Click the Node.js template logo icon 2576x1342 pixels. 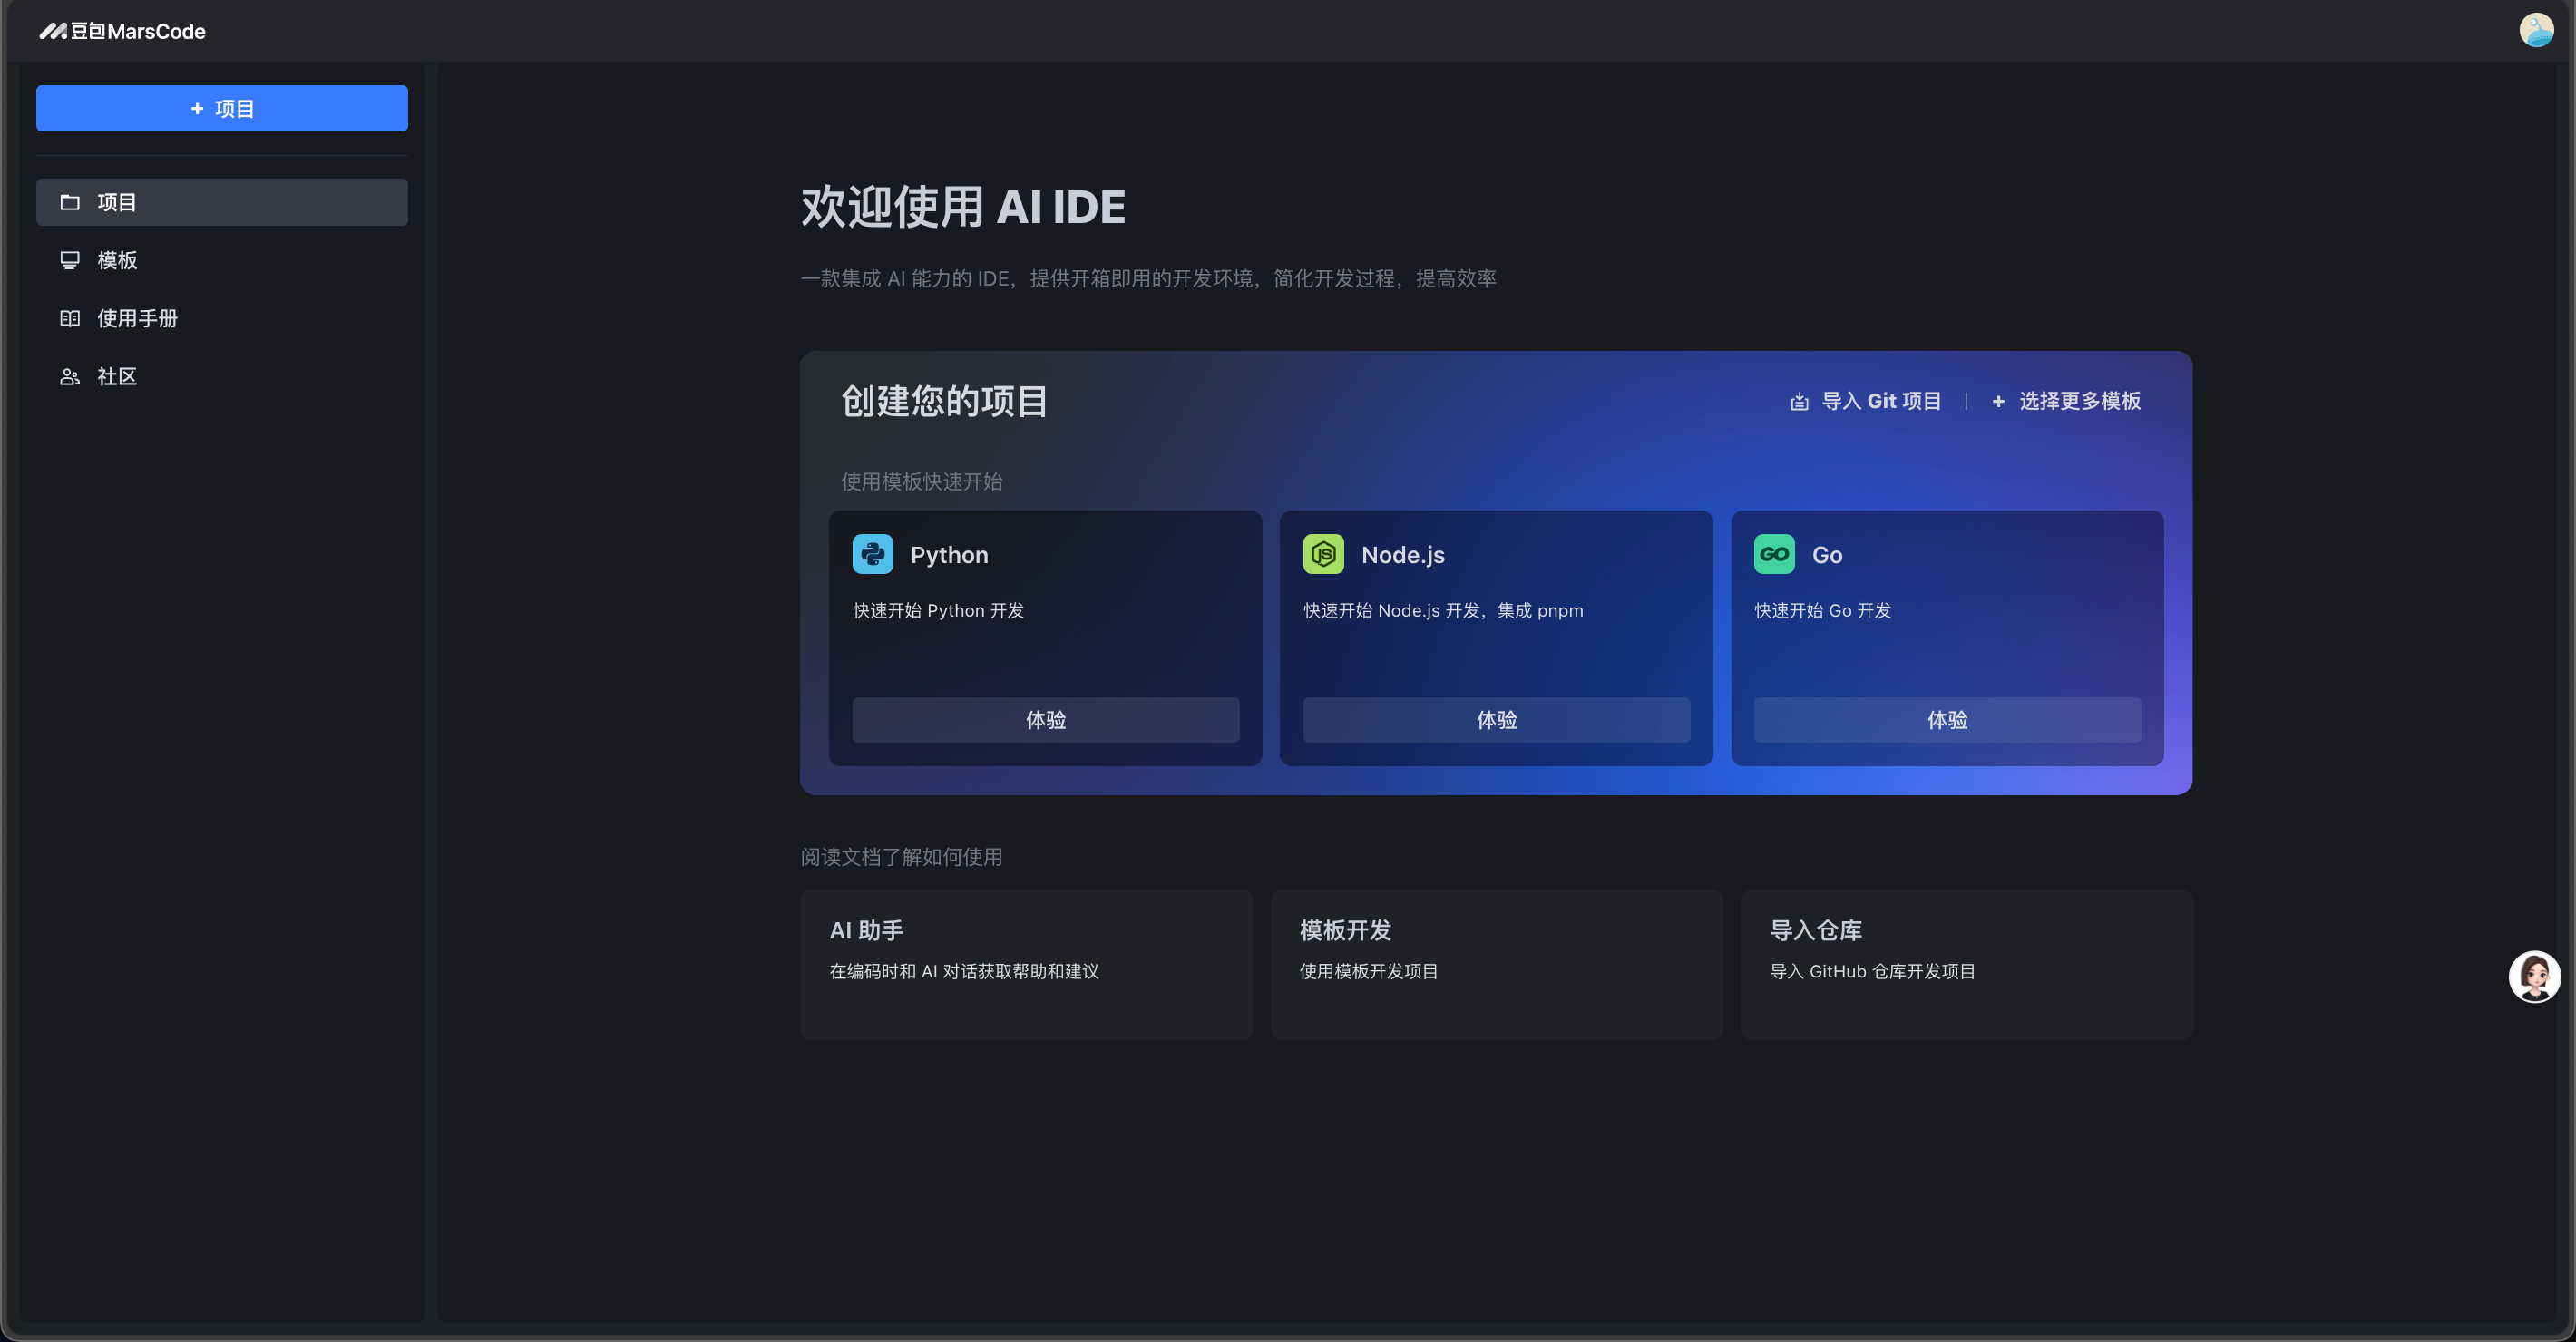tap(1323, 554)
